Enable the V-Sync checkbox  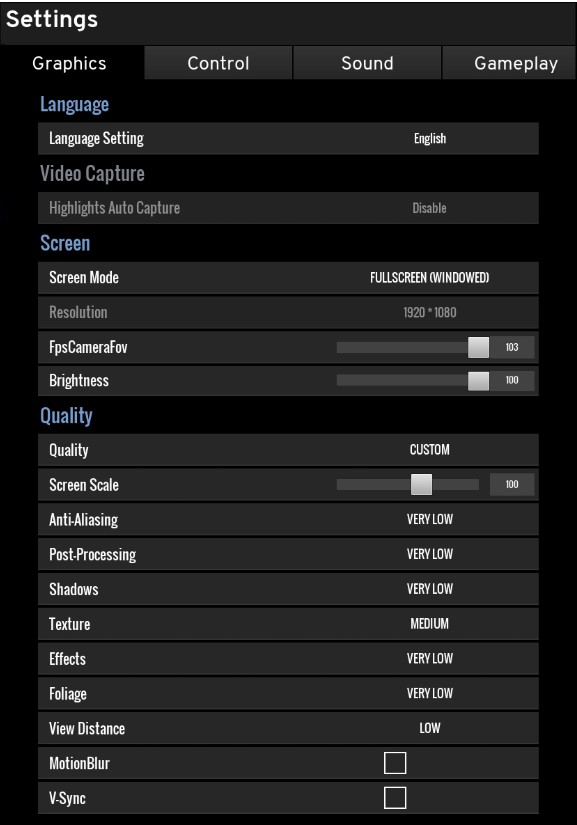click(x=395, y=798)
